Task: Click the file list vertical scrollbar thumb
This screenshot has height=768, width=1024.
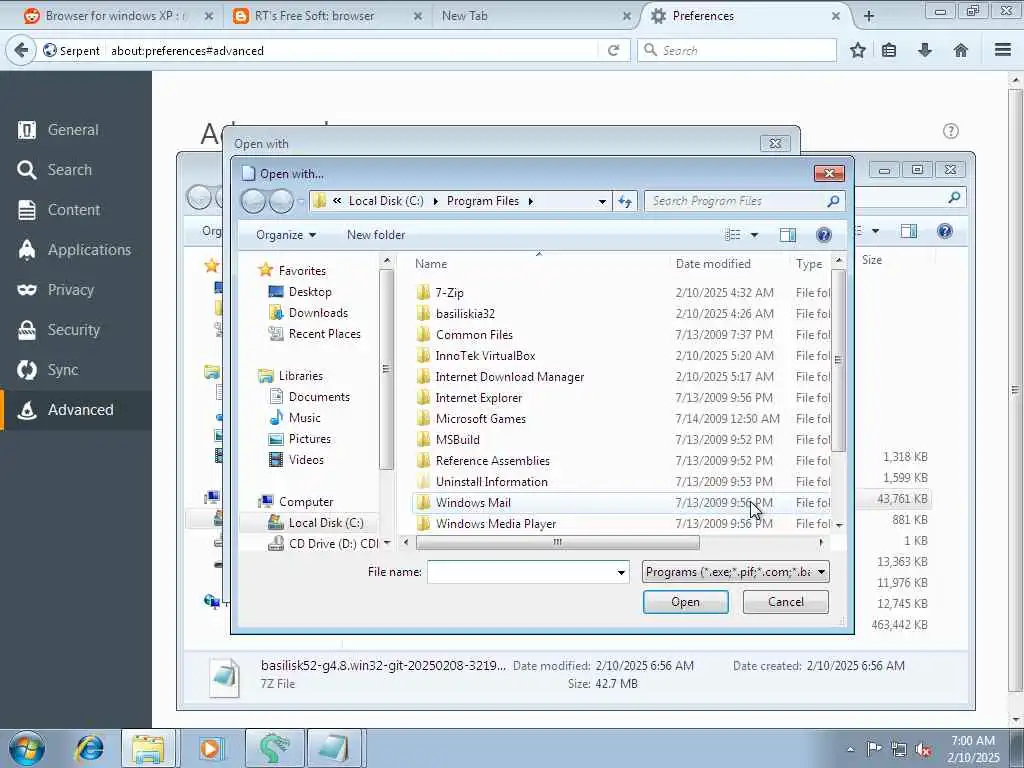Action: pyautogui.click(x=839, y=360)
